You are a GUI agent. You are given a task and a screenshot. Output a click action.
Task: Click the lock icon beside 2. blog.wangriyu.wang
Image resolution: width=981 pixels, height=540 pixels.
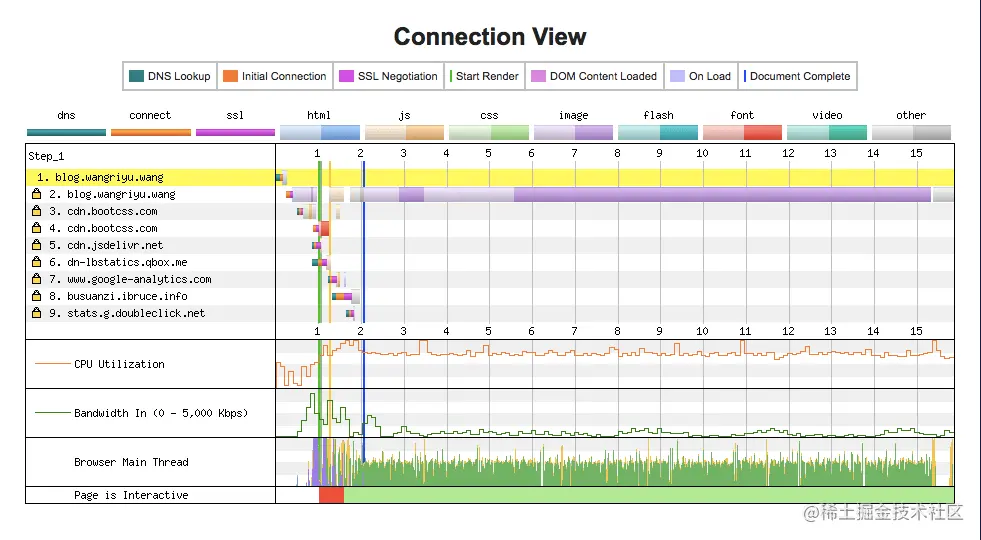click(37, 194)
